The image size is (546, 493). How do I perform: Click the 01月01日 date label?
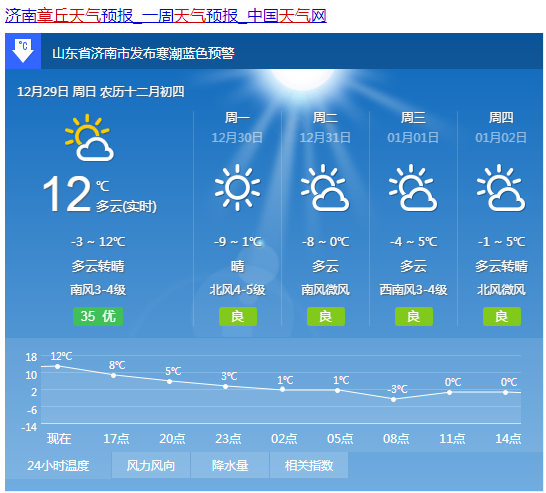pos(413,138)
